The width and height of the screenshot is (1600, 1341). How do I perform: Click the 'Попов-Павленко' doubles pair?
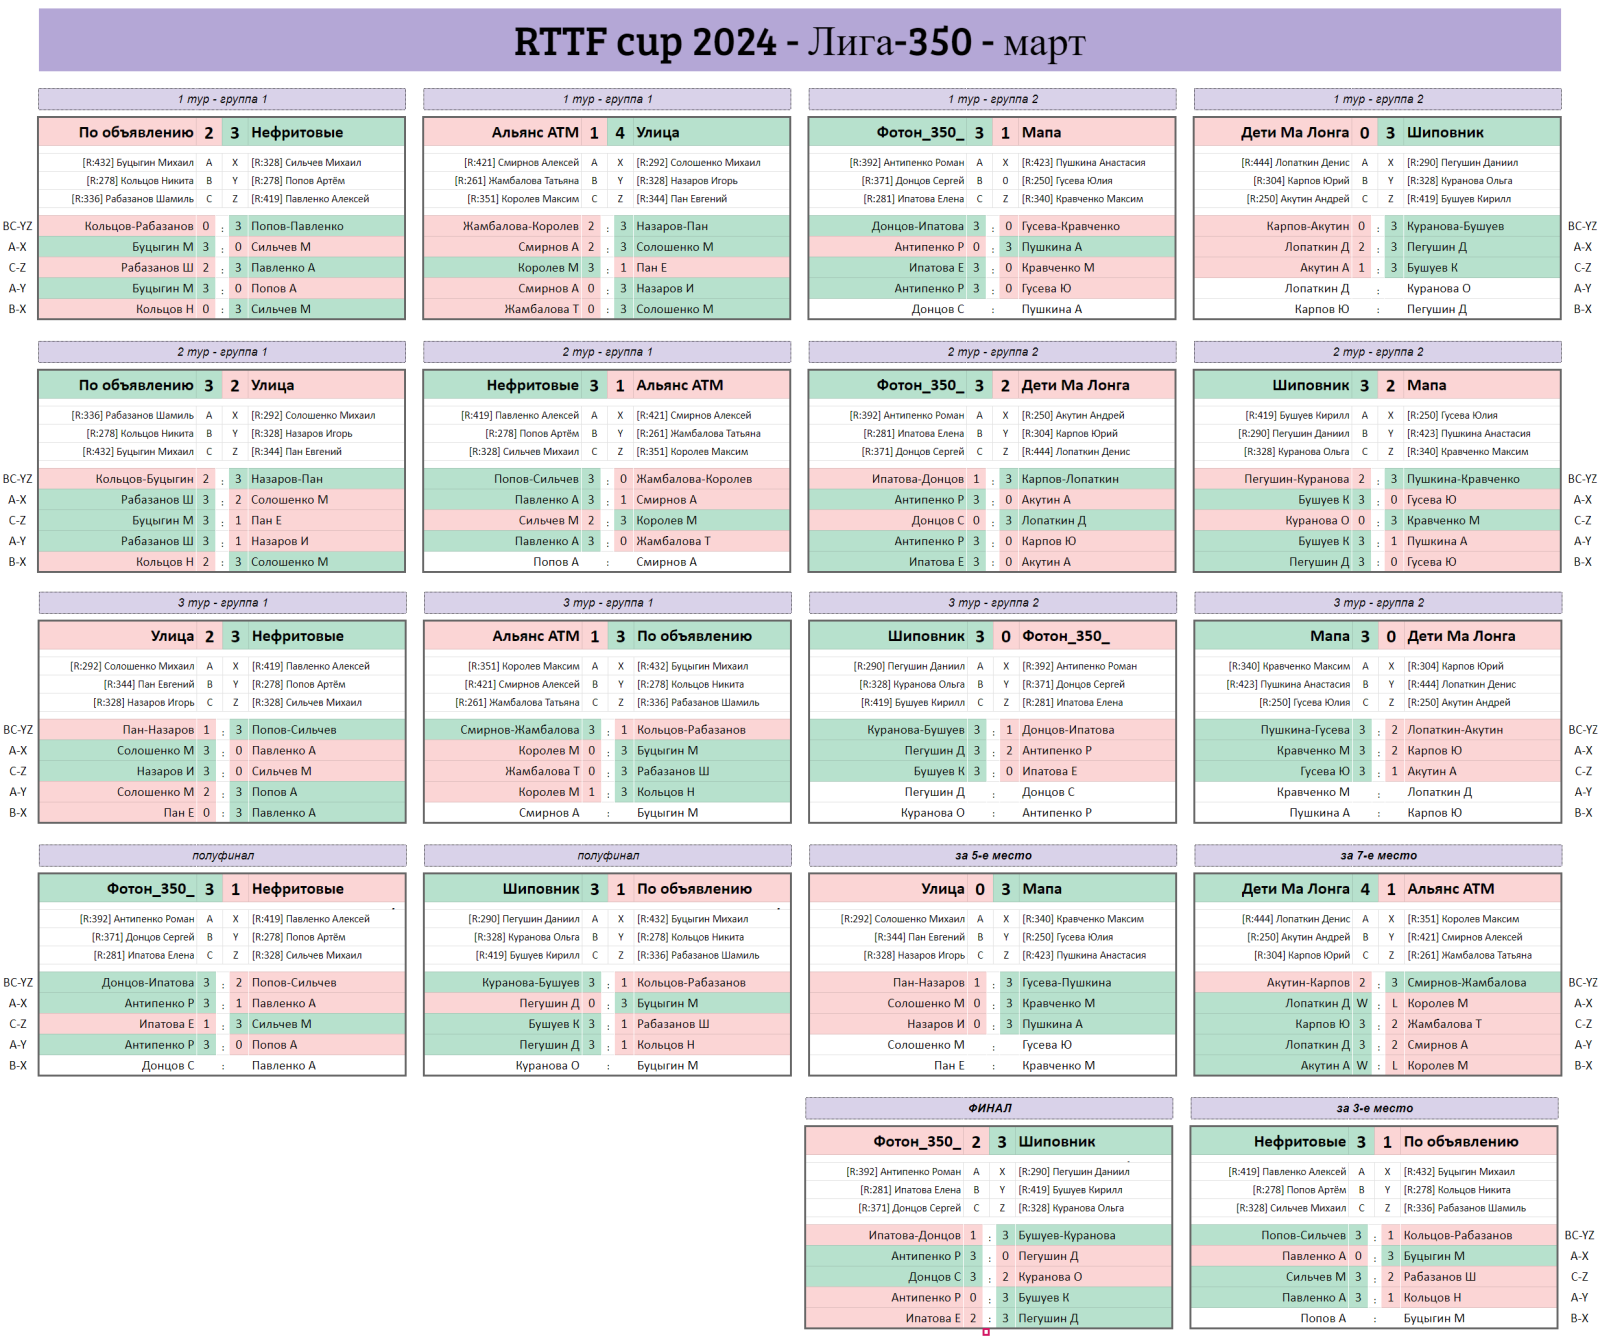tap(297, 226)
